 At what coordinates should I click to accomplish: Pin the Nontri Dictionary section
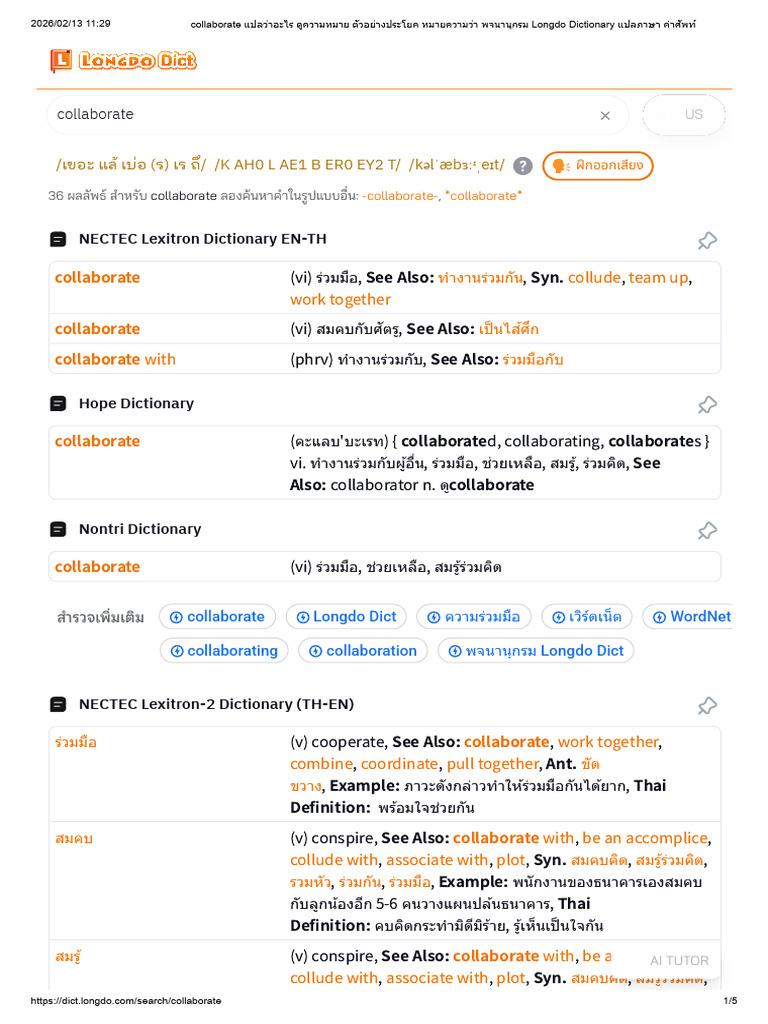click(x=707, y=530)
